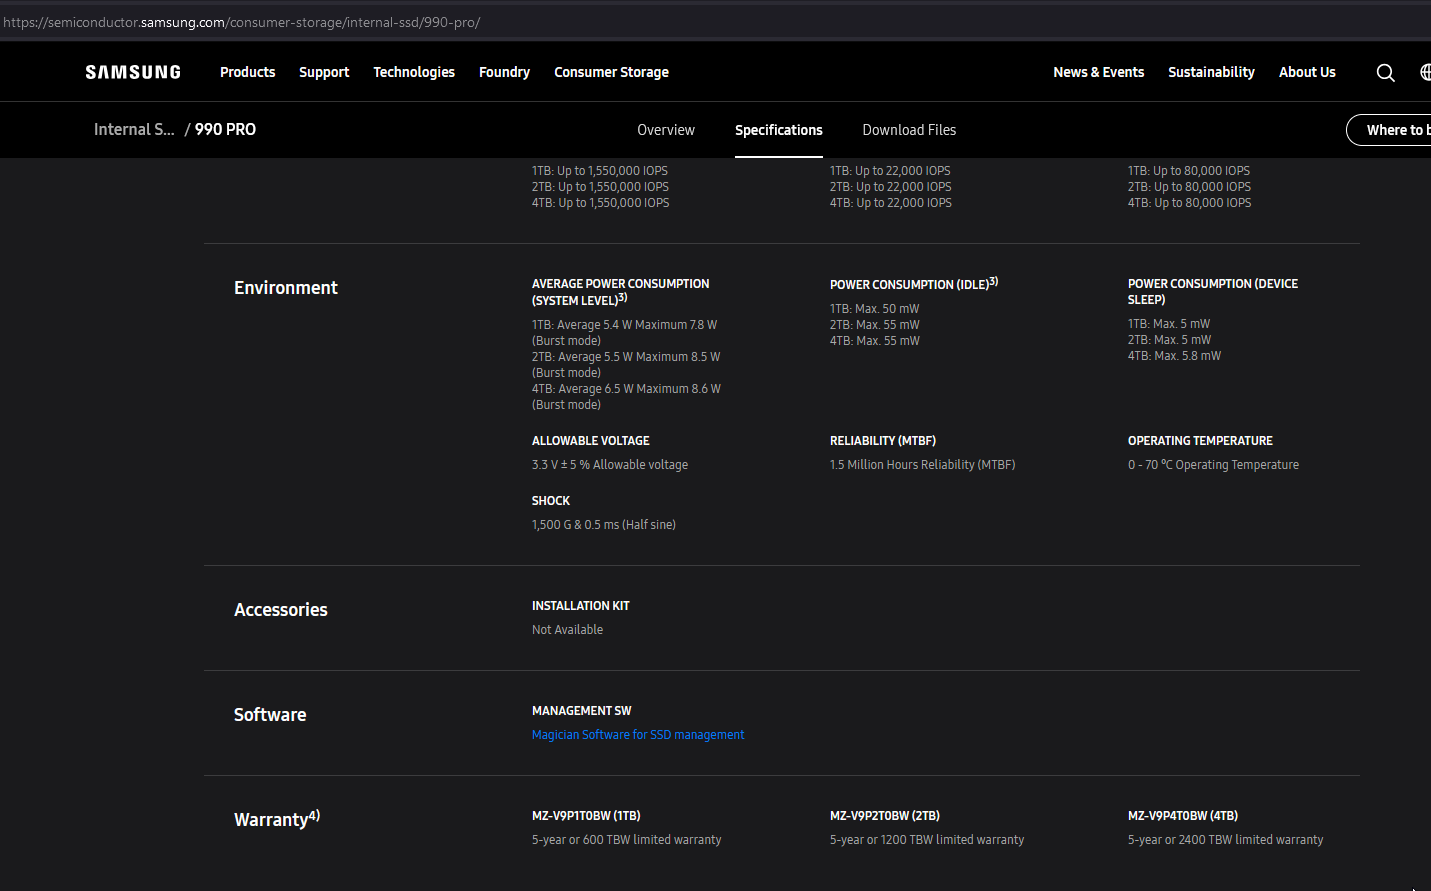
Task: Expand the Support menu
Action: pyautogui.click(x=324, y=72)
